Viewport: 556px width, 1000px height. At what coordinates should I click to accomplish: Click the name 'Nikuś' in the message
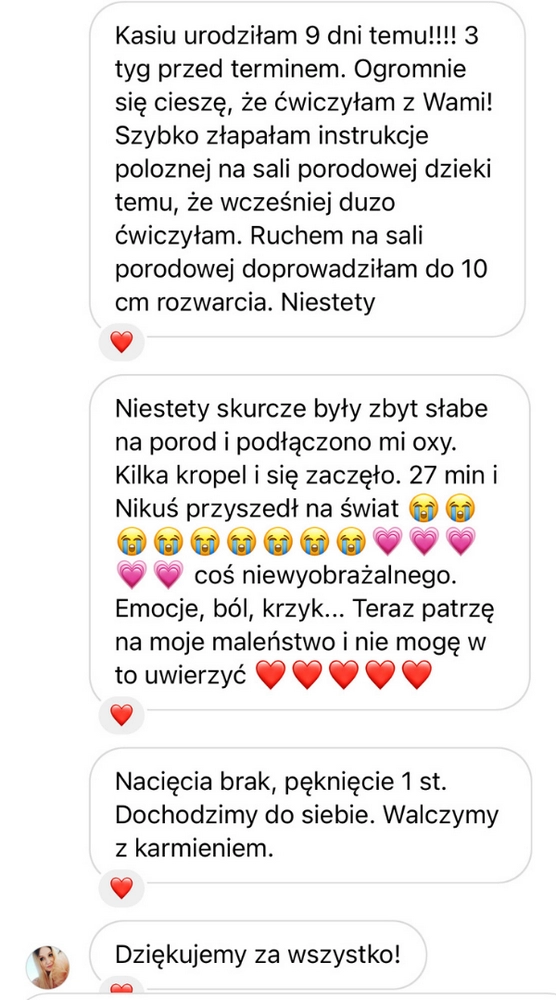click(147, 510)
